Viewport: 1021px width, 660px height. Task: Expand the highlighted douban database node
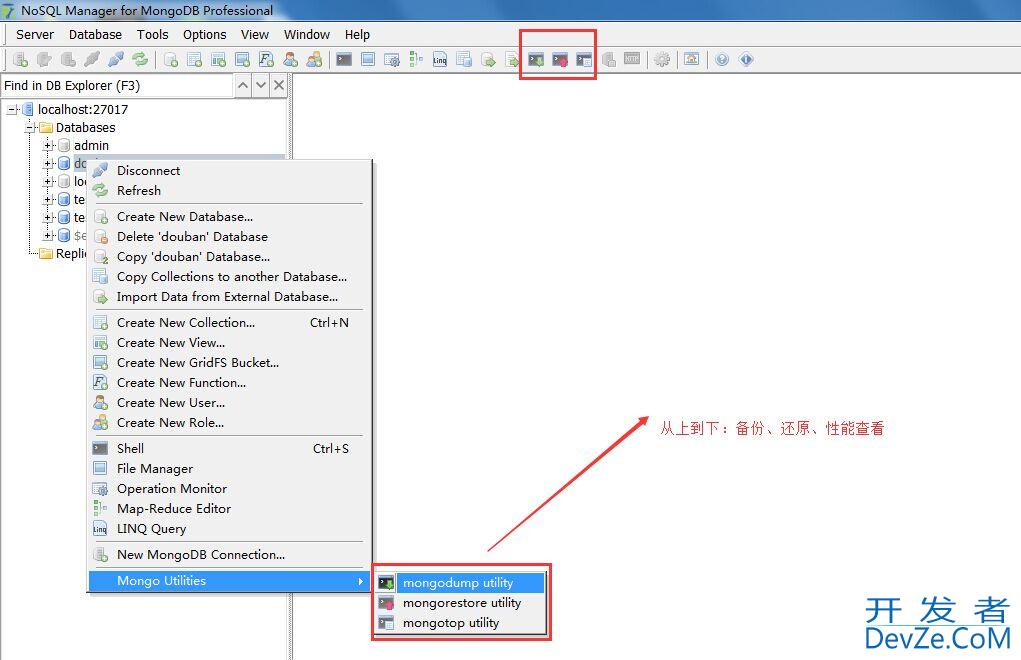pos(48,163)
